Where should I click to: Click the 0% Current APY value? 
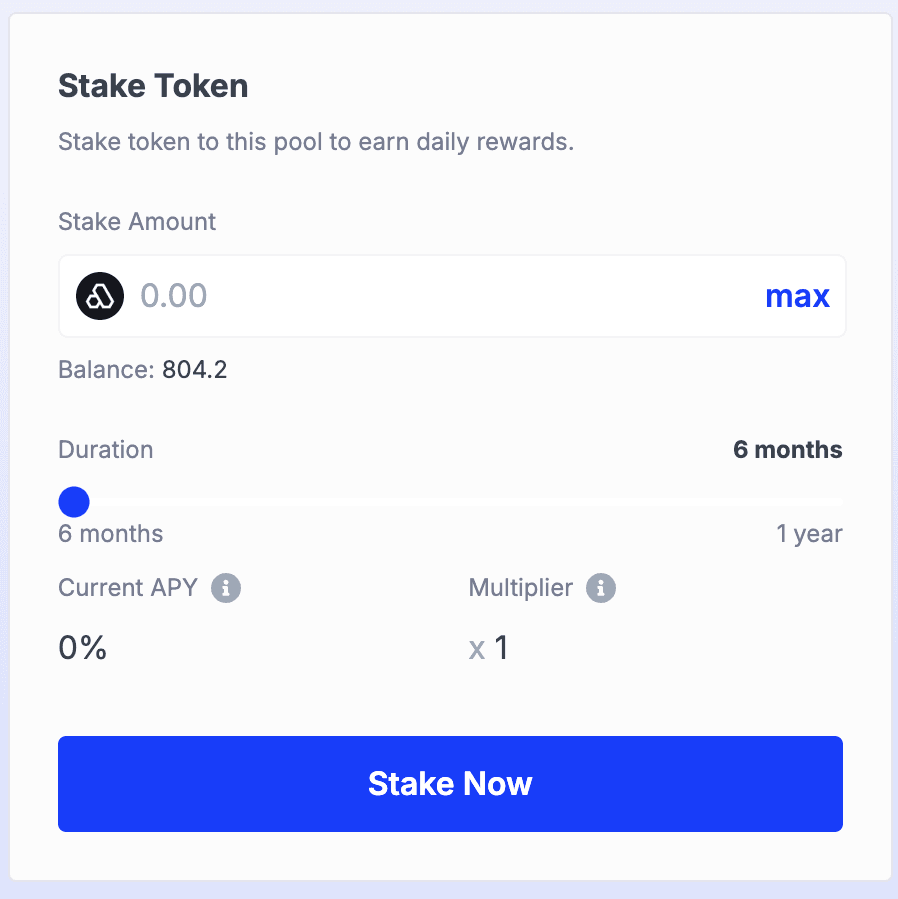coord(81,648)
